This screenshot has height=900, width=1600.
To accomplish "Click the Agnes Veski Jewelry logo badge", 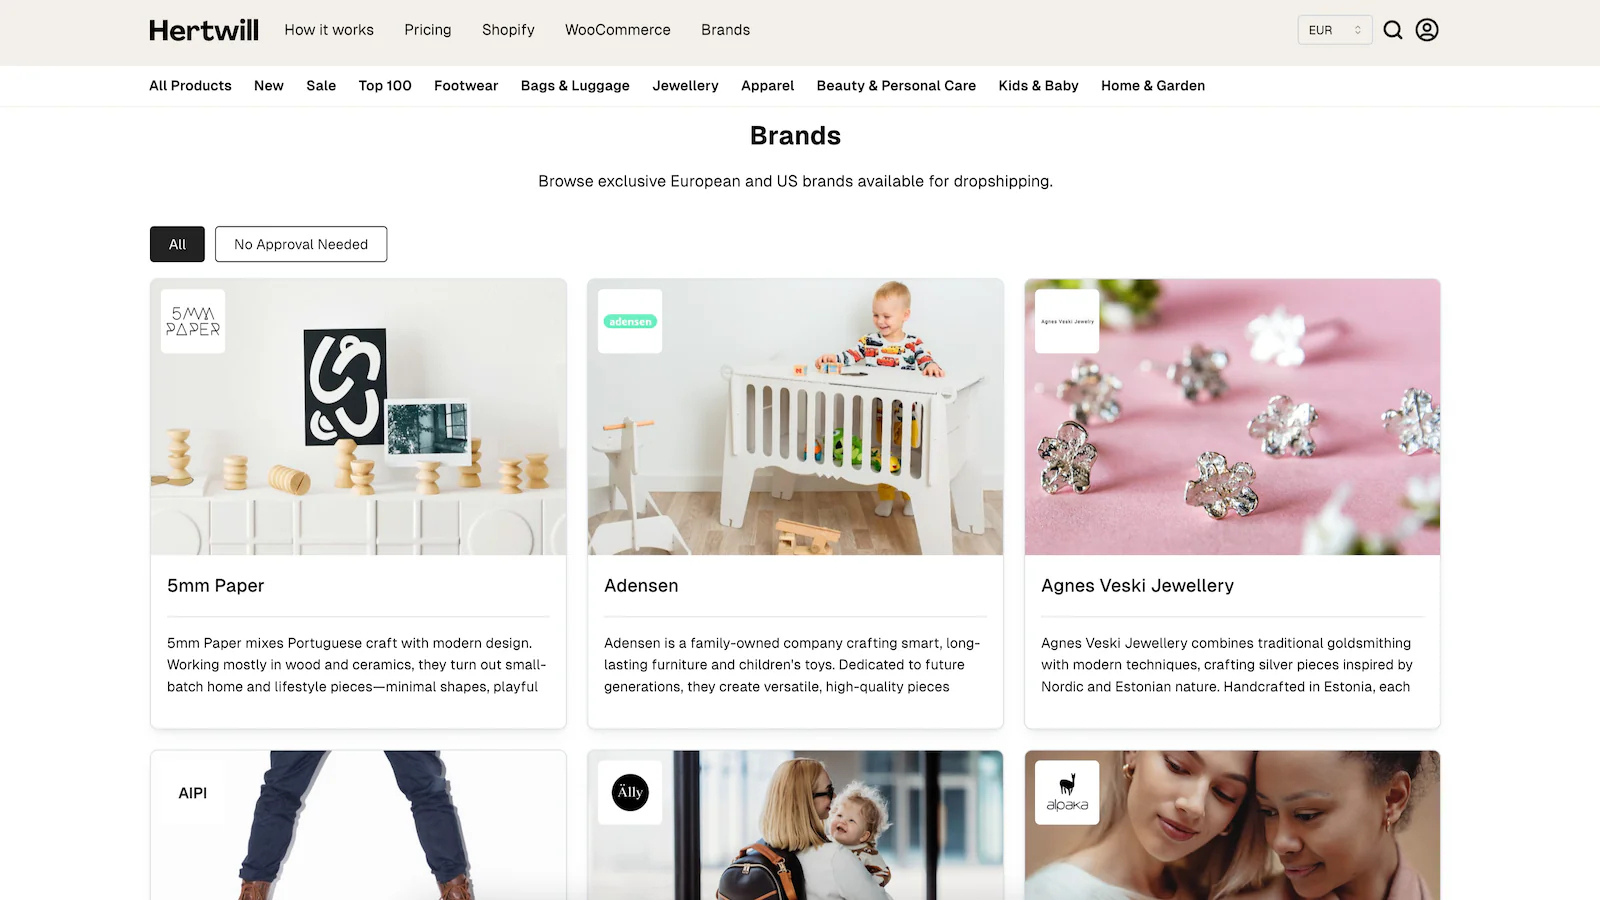I will [1067, 321].
